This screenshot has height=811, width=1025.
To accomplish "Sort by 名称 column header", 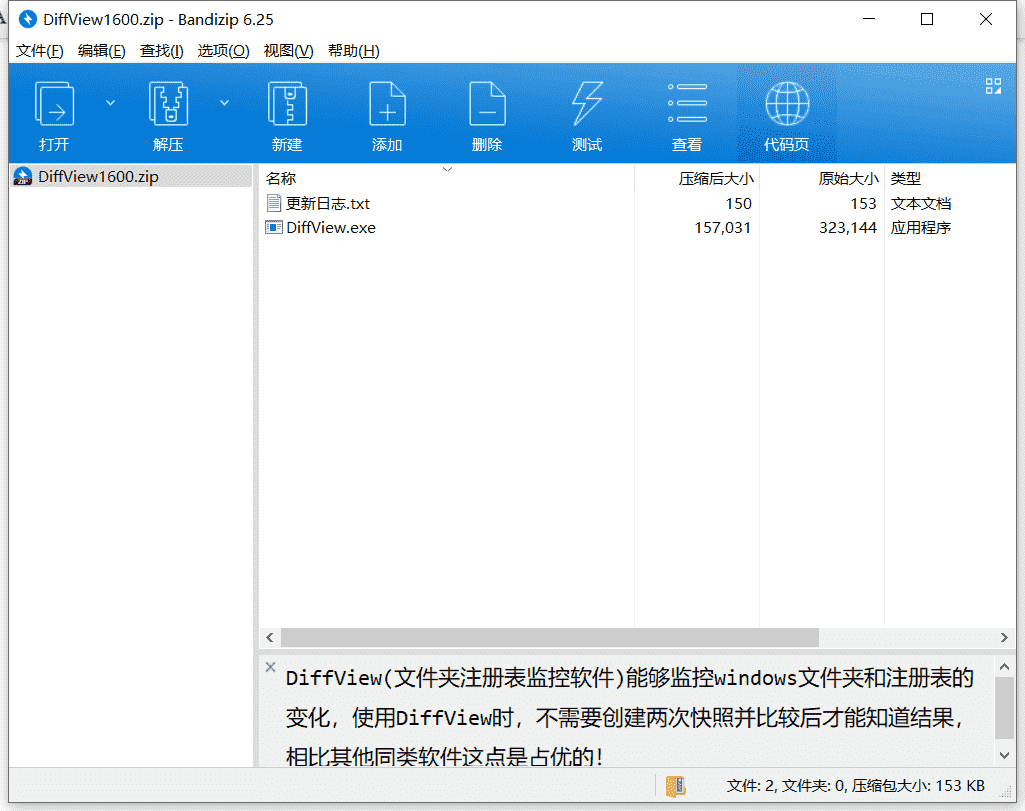I will [x=448, y=178].
